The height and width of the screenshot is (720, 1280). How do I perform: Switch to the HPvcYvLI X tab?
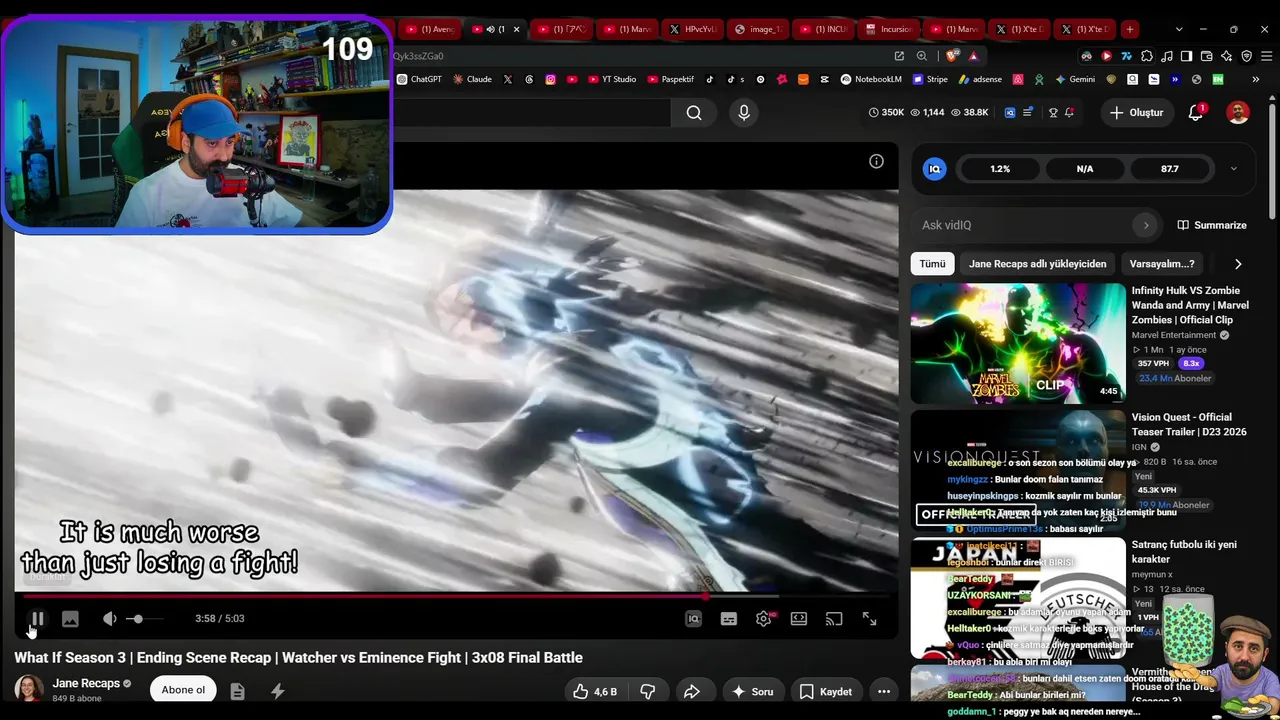click(693, 29)
